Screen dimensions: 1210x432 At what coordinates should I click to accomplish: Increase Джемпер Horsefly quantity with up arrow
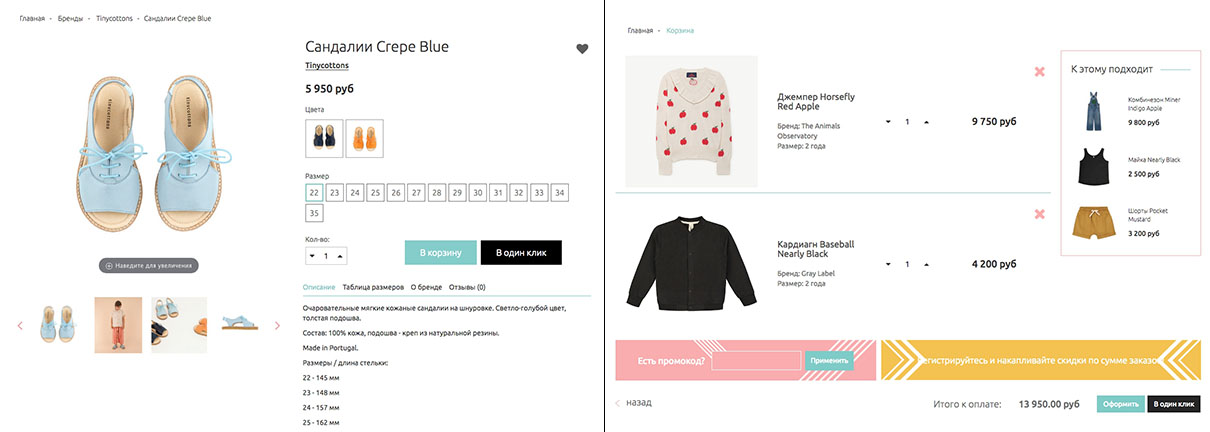tap(926, 122)
